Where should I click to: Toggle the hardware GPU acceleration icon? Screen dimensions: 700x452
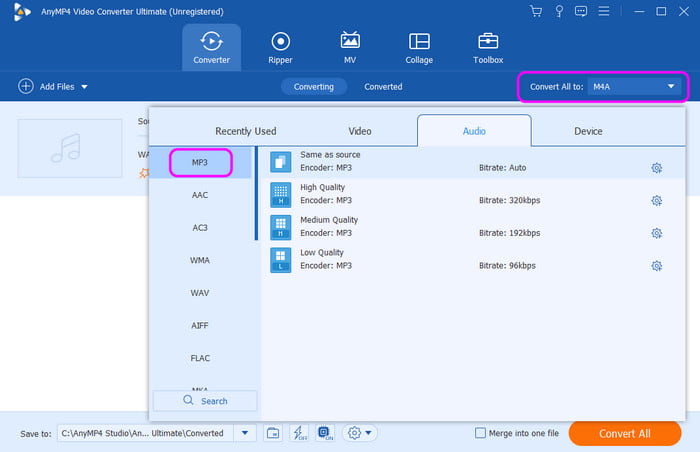pos(325,433)
